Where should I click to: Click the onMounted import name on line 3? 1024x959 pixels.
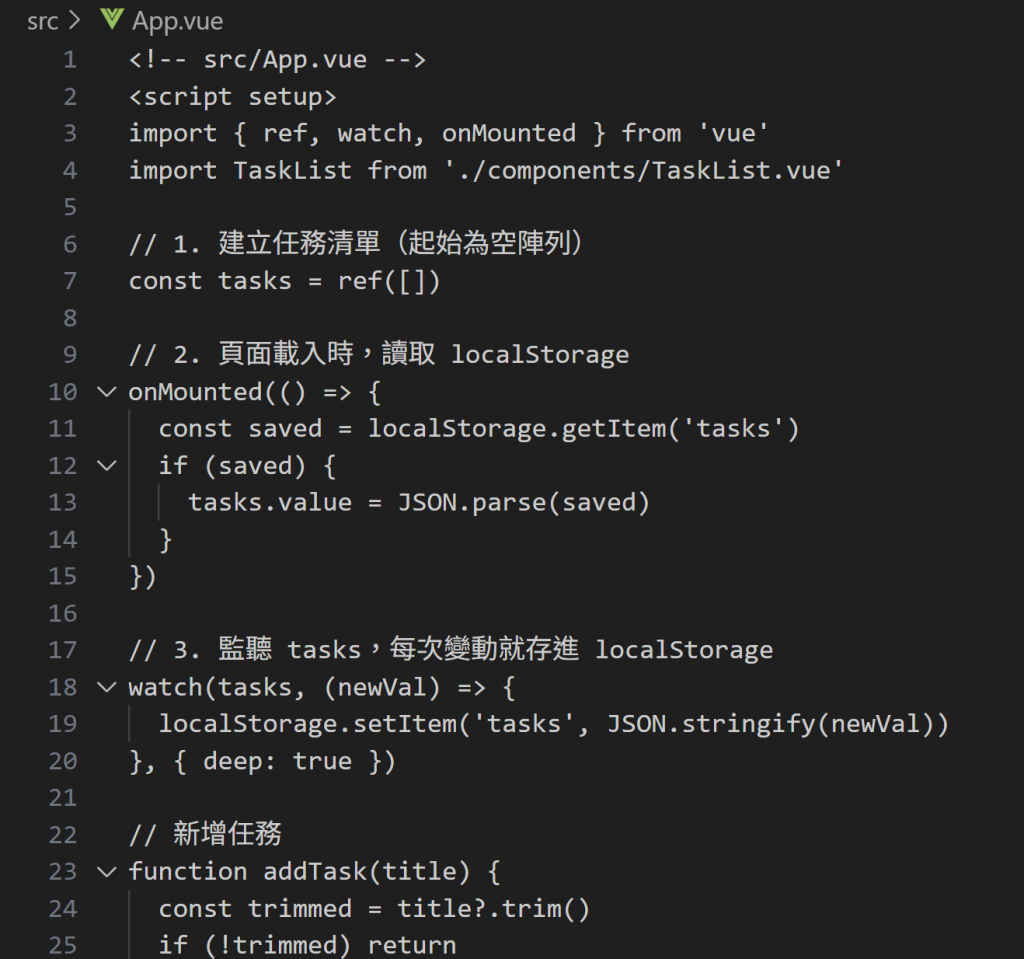(x=509, y=133)
